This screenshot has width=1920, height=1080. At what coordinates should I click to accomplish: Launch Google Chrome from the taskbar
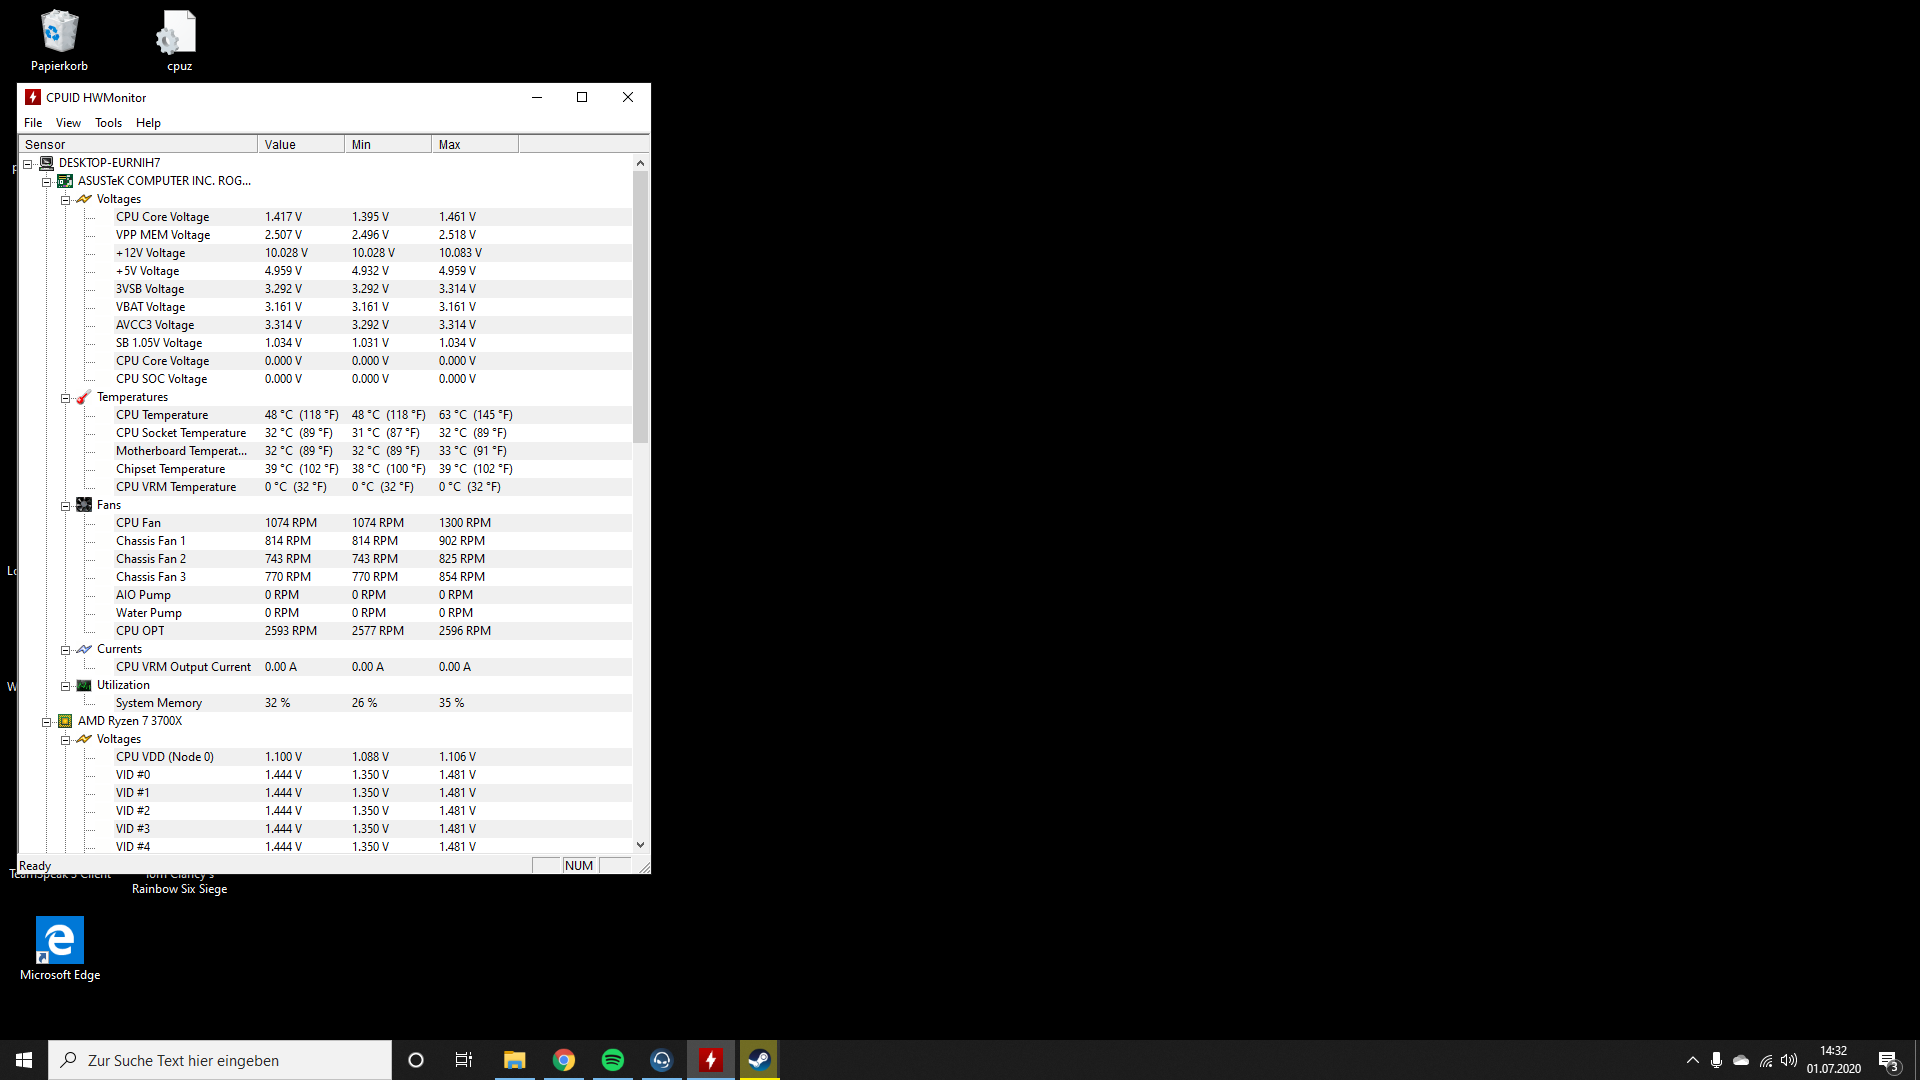point(564,1060)
